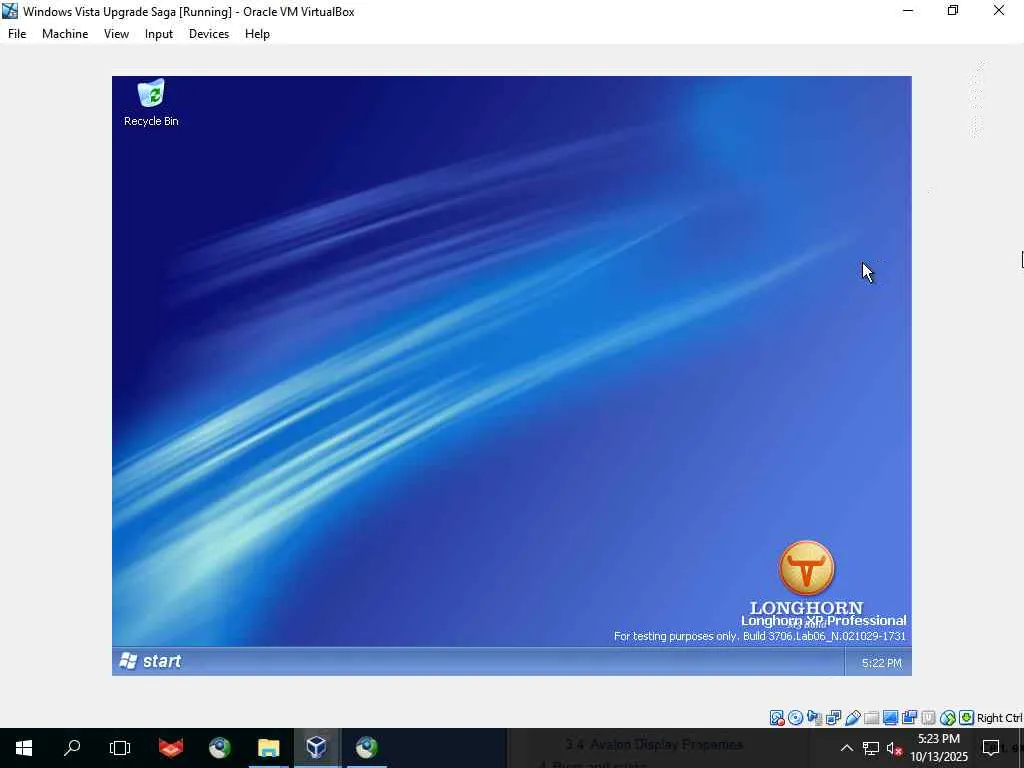1024x768 pixels.
Task: Close the VirtualBox VM window
Action: coord(999,10)
